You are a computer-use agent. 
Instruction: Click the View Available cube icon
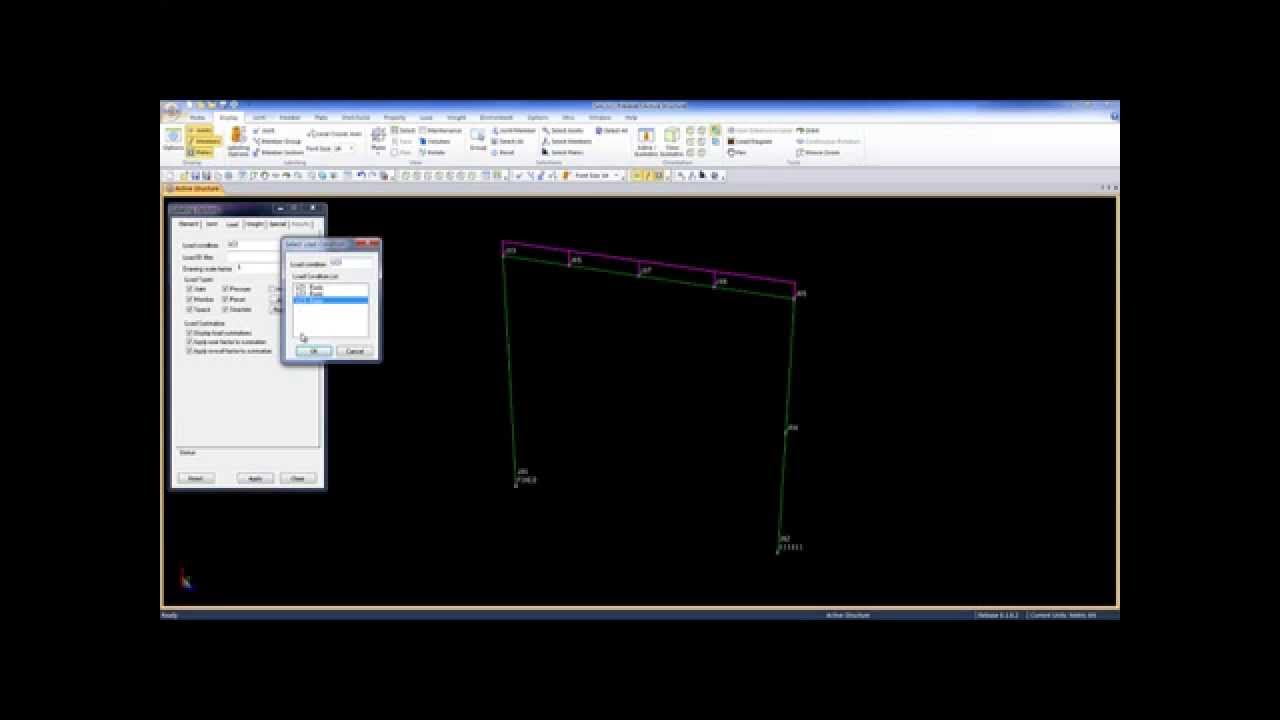672,141
